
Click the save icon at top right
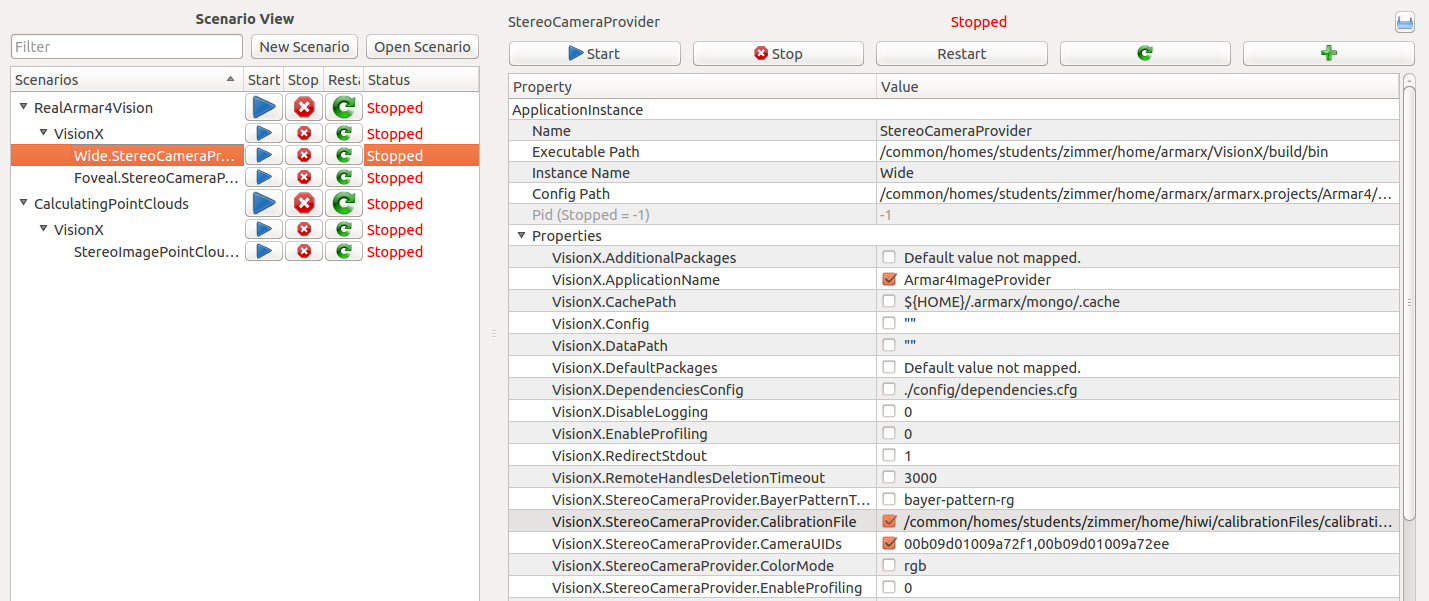point(1404,23)
